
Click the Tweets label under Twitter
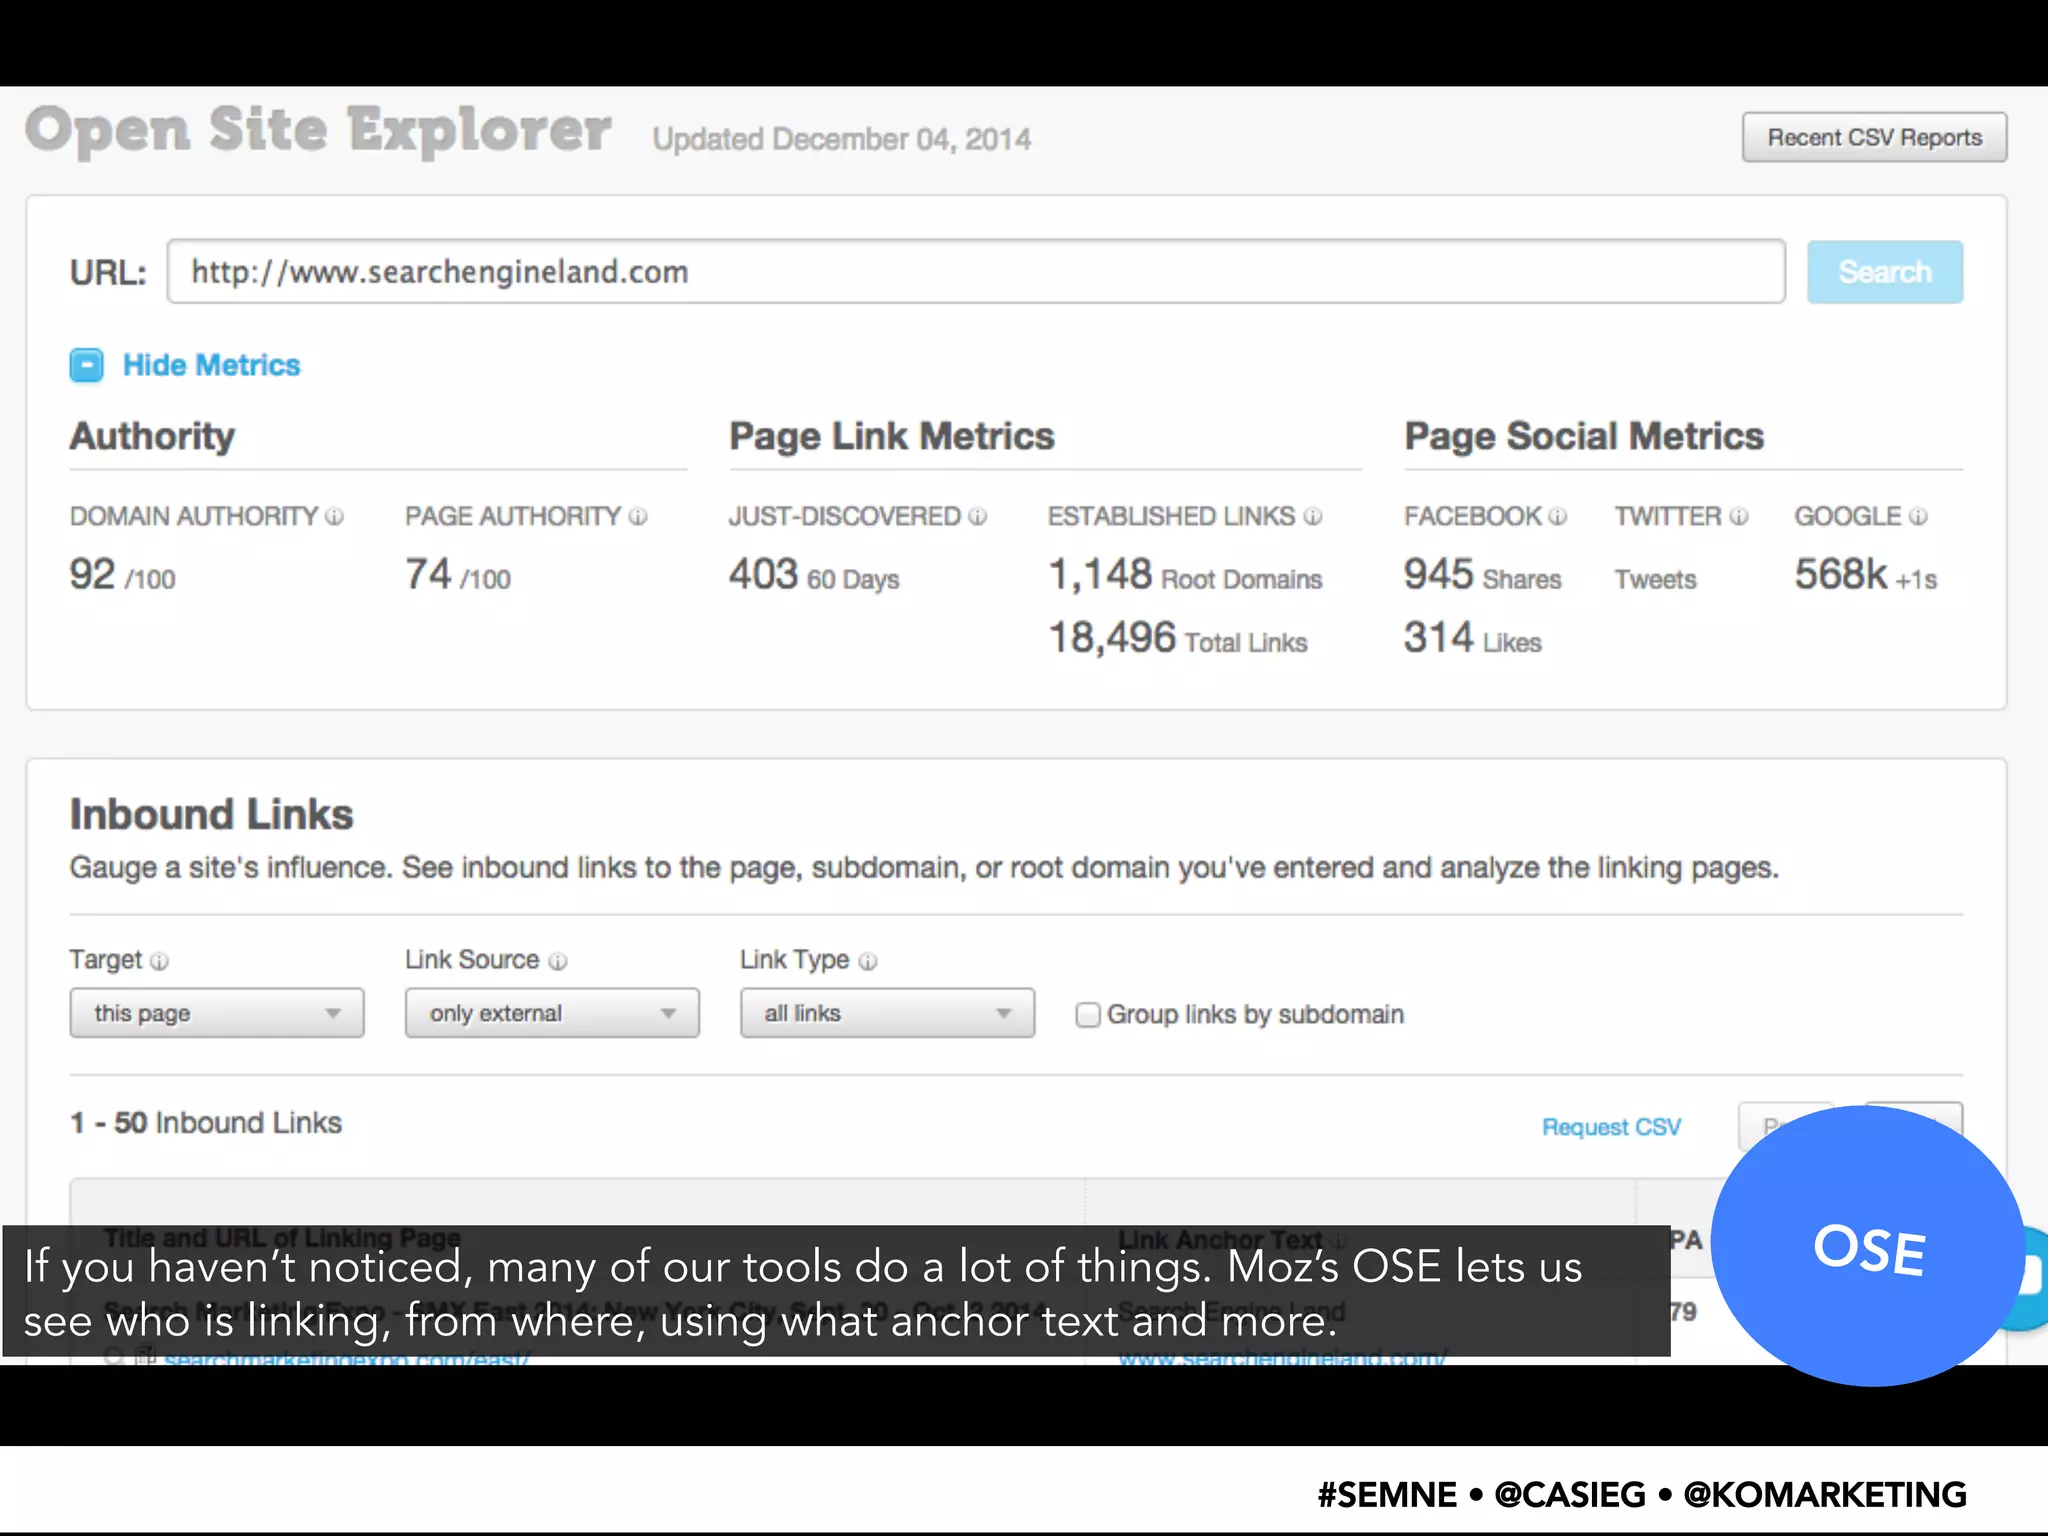[x=1656, y=580]
